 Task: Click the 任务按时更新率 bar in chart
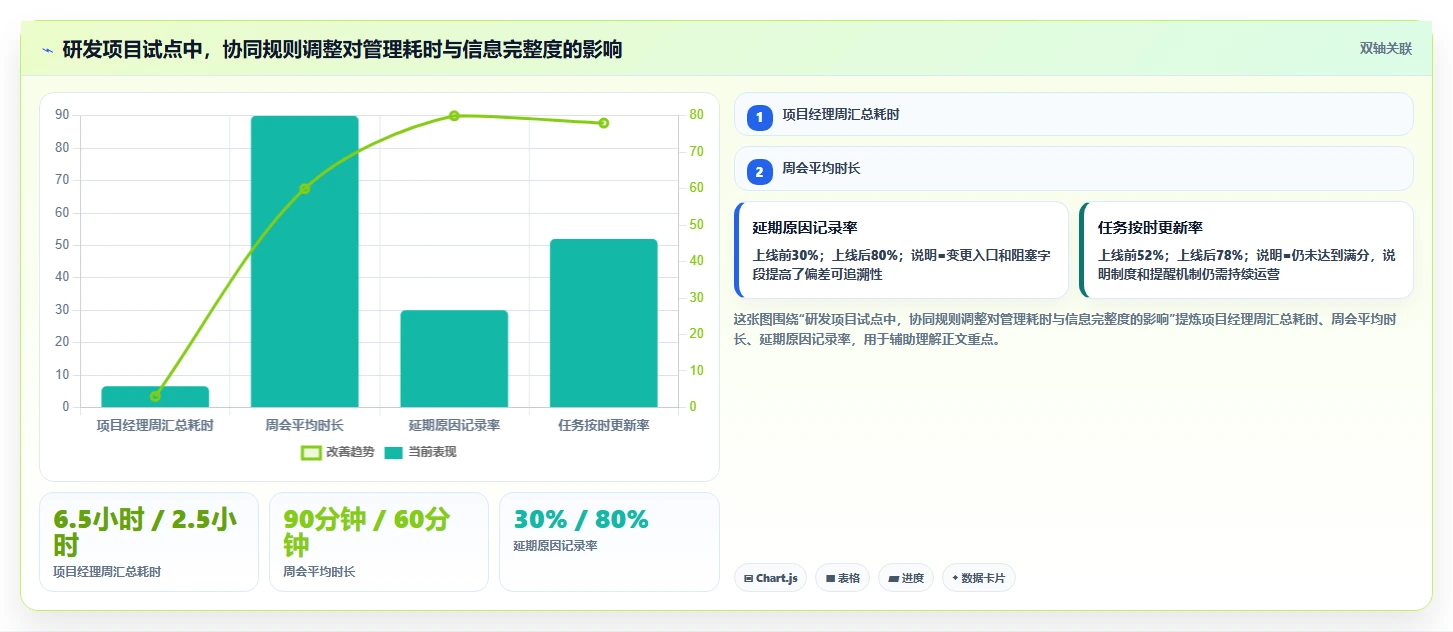604,323
